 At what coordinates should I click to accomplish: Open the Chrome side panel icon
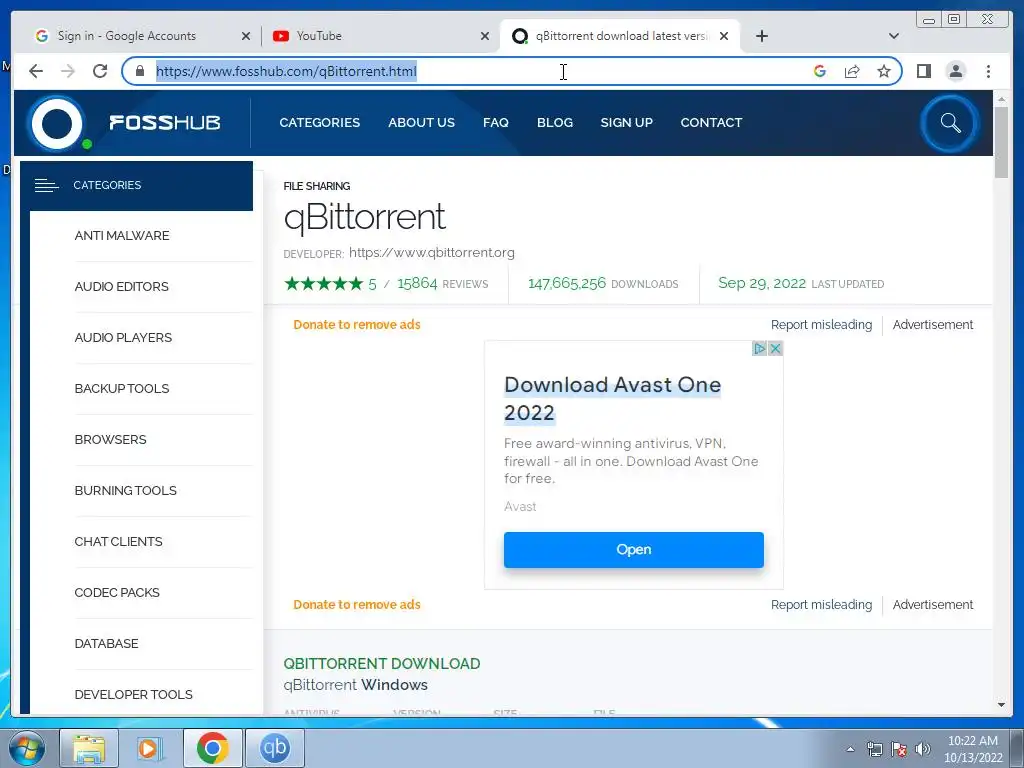pyautogui.click(x=923, y=71)
